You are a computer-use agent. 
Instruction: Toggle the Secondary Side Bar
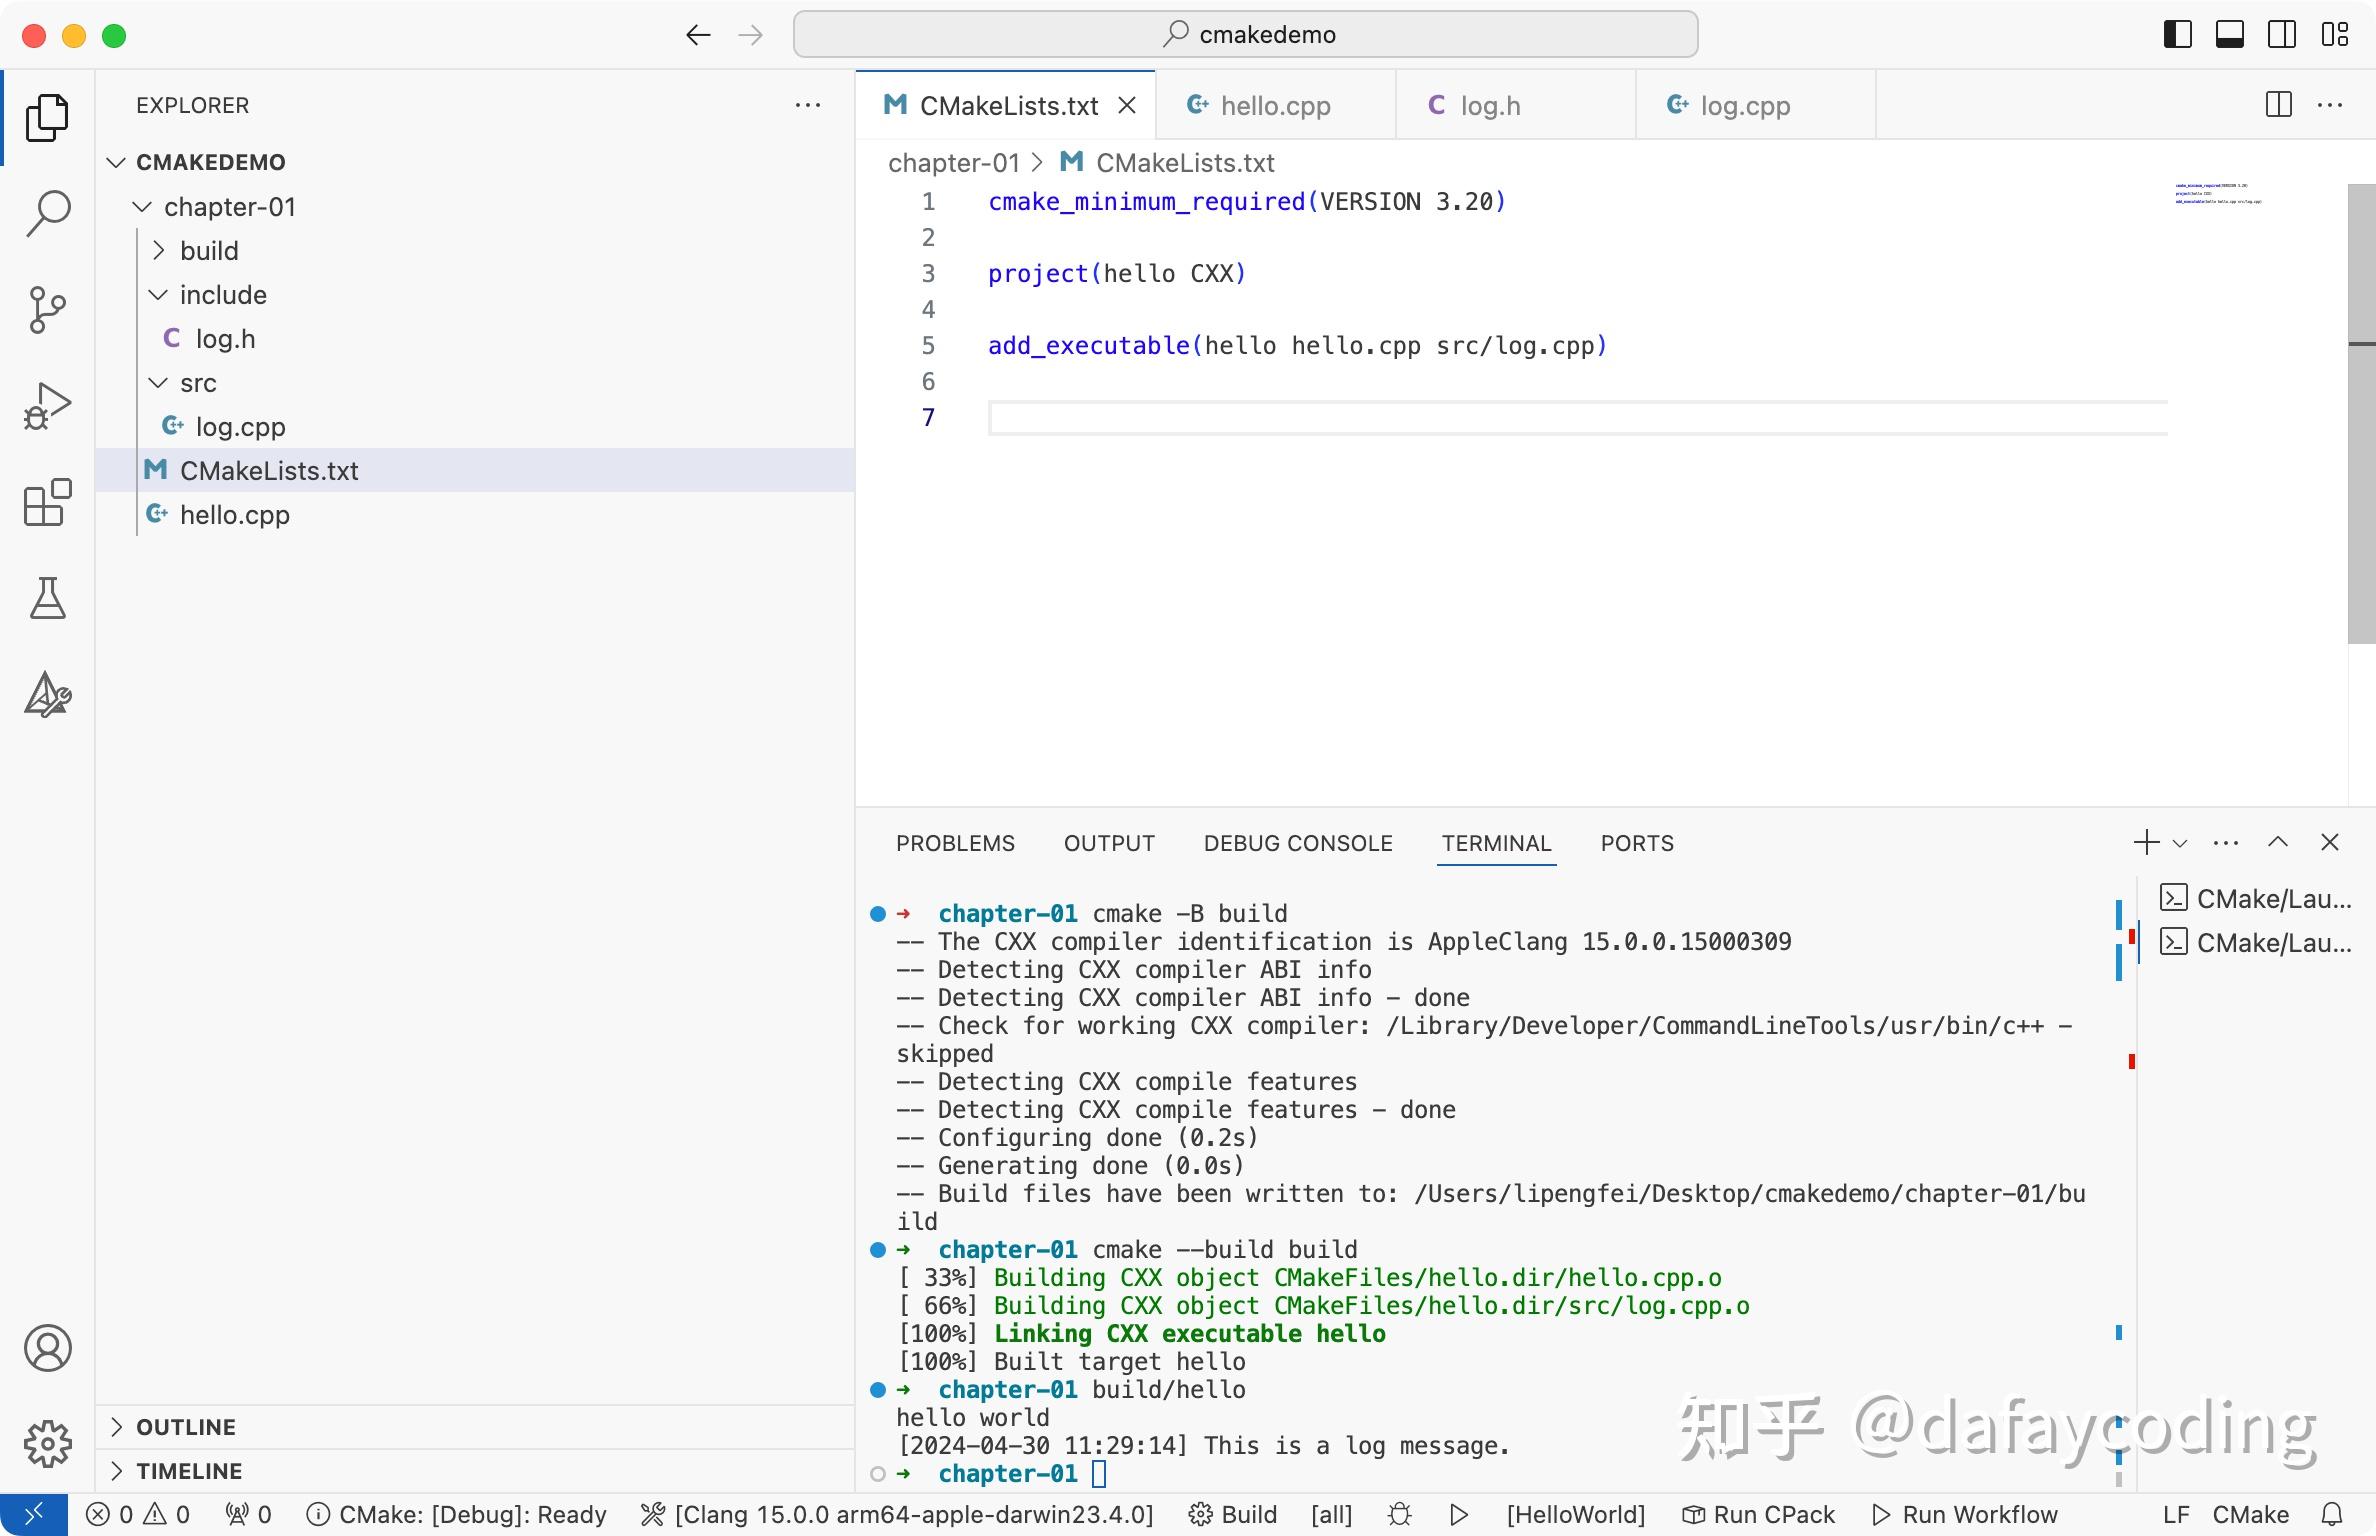point(2281,35)
